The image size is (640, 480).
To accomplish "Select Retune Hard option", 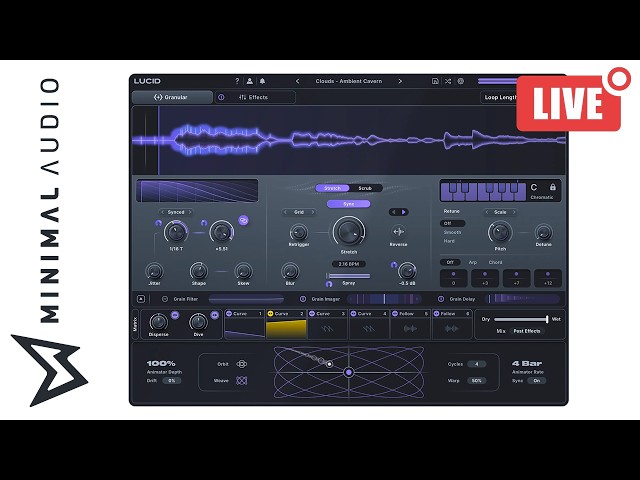I will coord(449,241).
